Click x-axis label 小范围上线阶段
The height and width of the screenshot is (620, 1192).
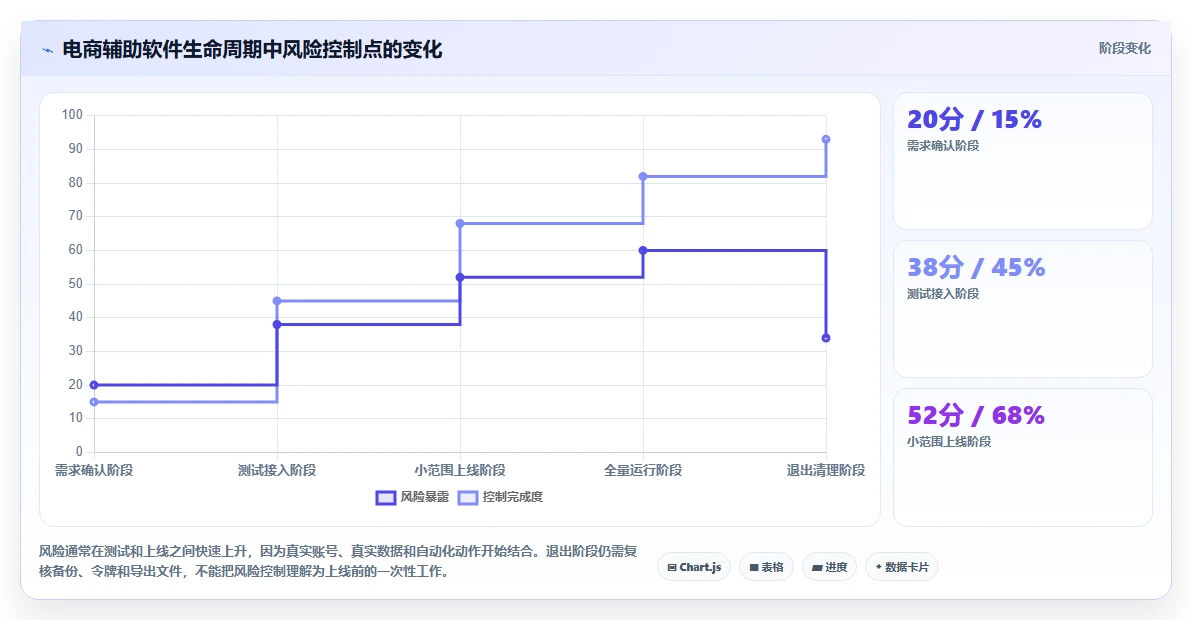tap(460, 470)
